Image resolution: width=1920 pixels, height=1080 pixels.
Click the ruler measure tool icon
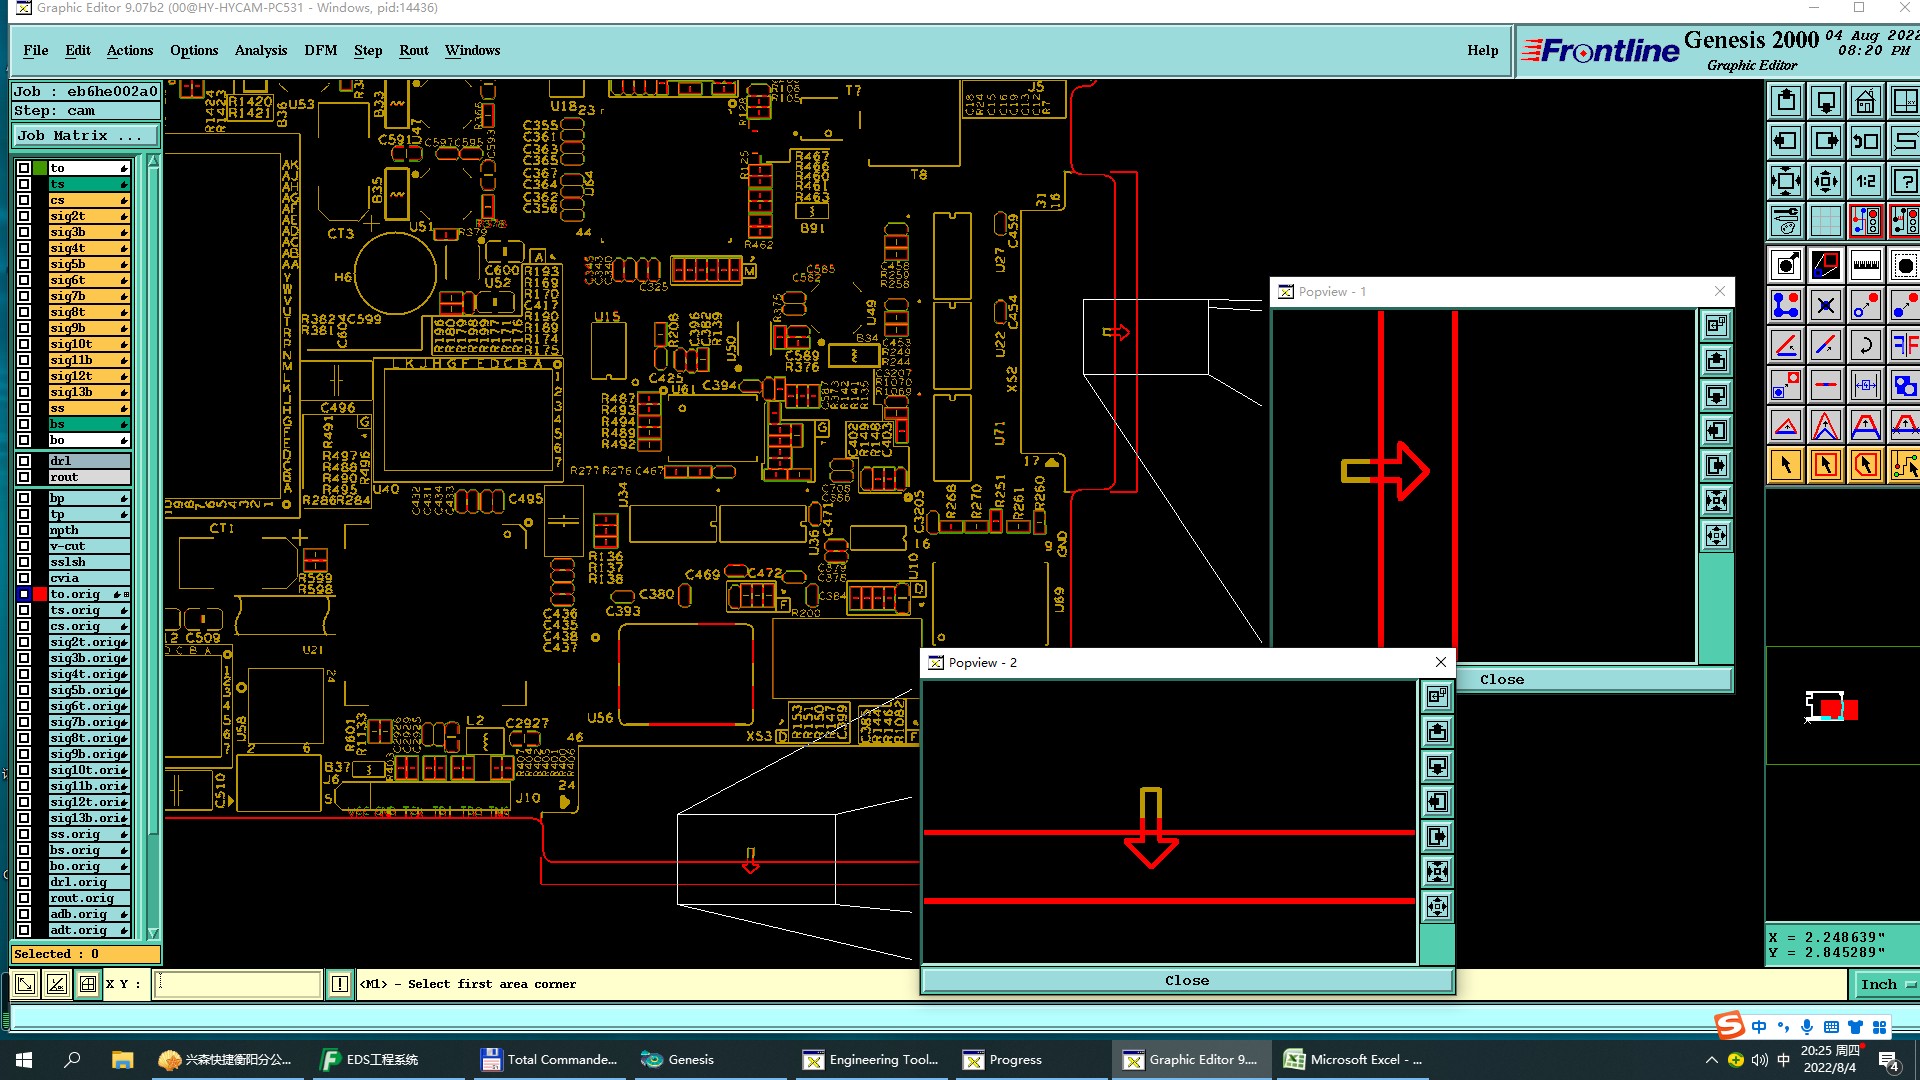click(x=1865, y=266)
